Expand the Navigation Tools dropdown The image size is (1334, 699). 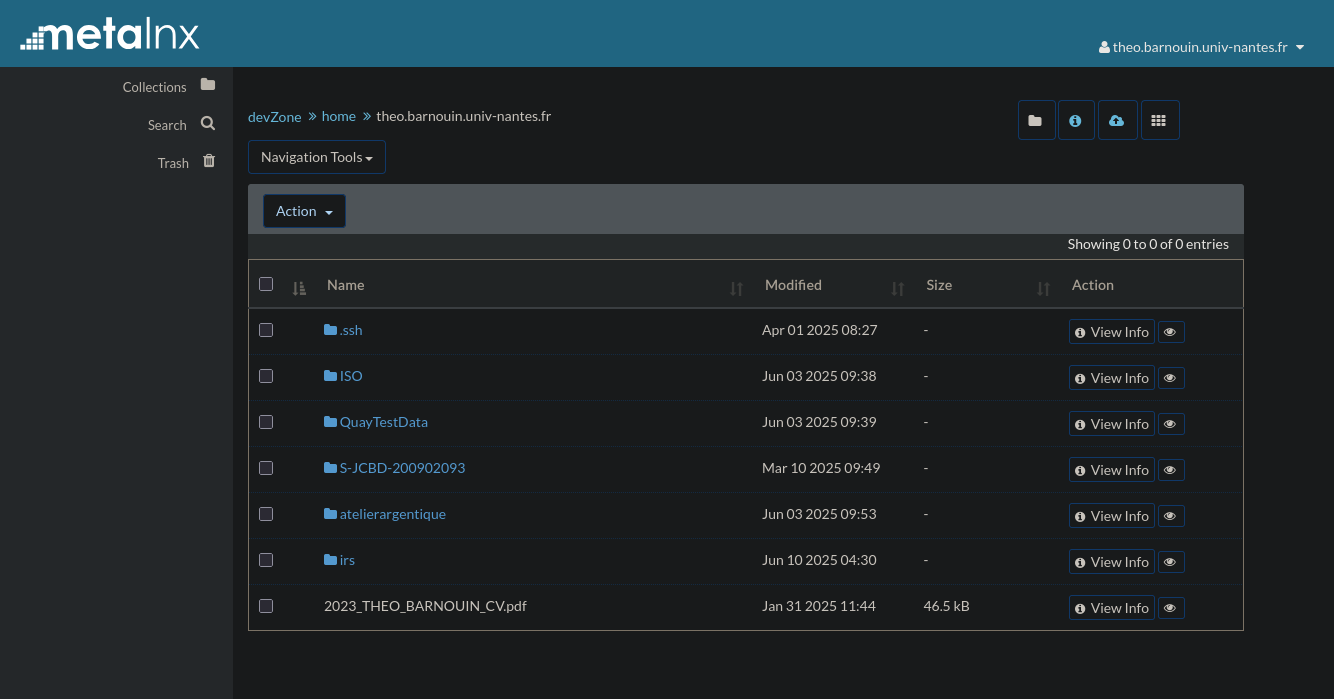tap(316, 157)
